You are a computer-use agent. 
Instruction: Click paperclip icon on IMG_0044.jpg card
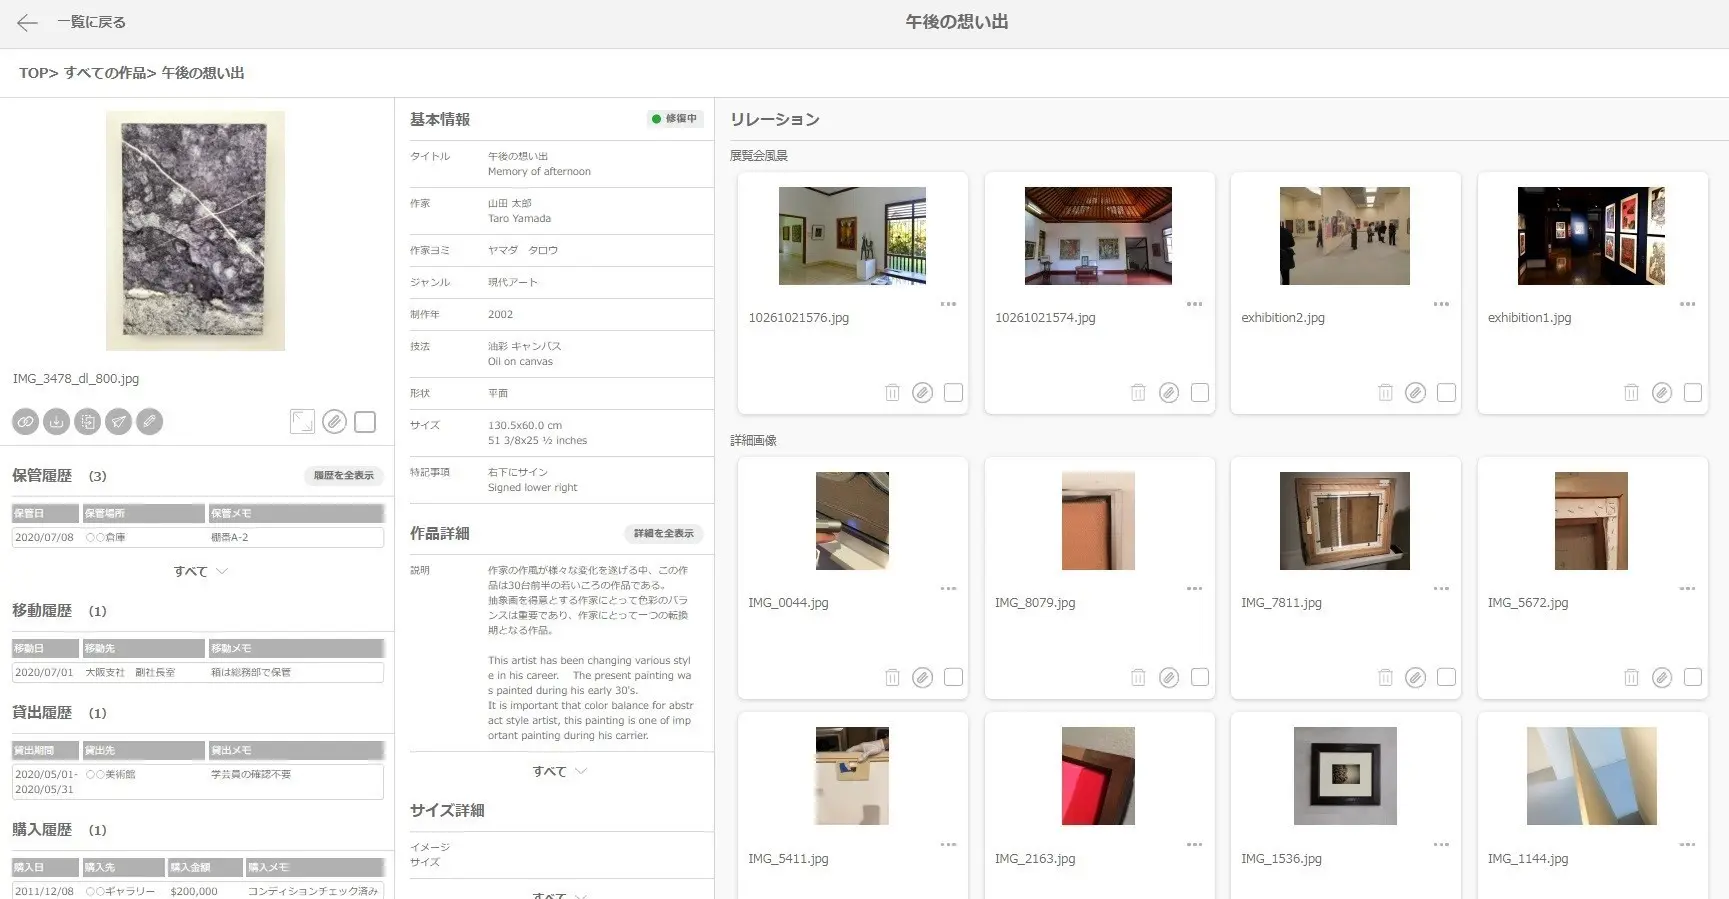[923, 678]
